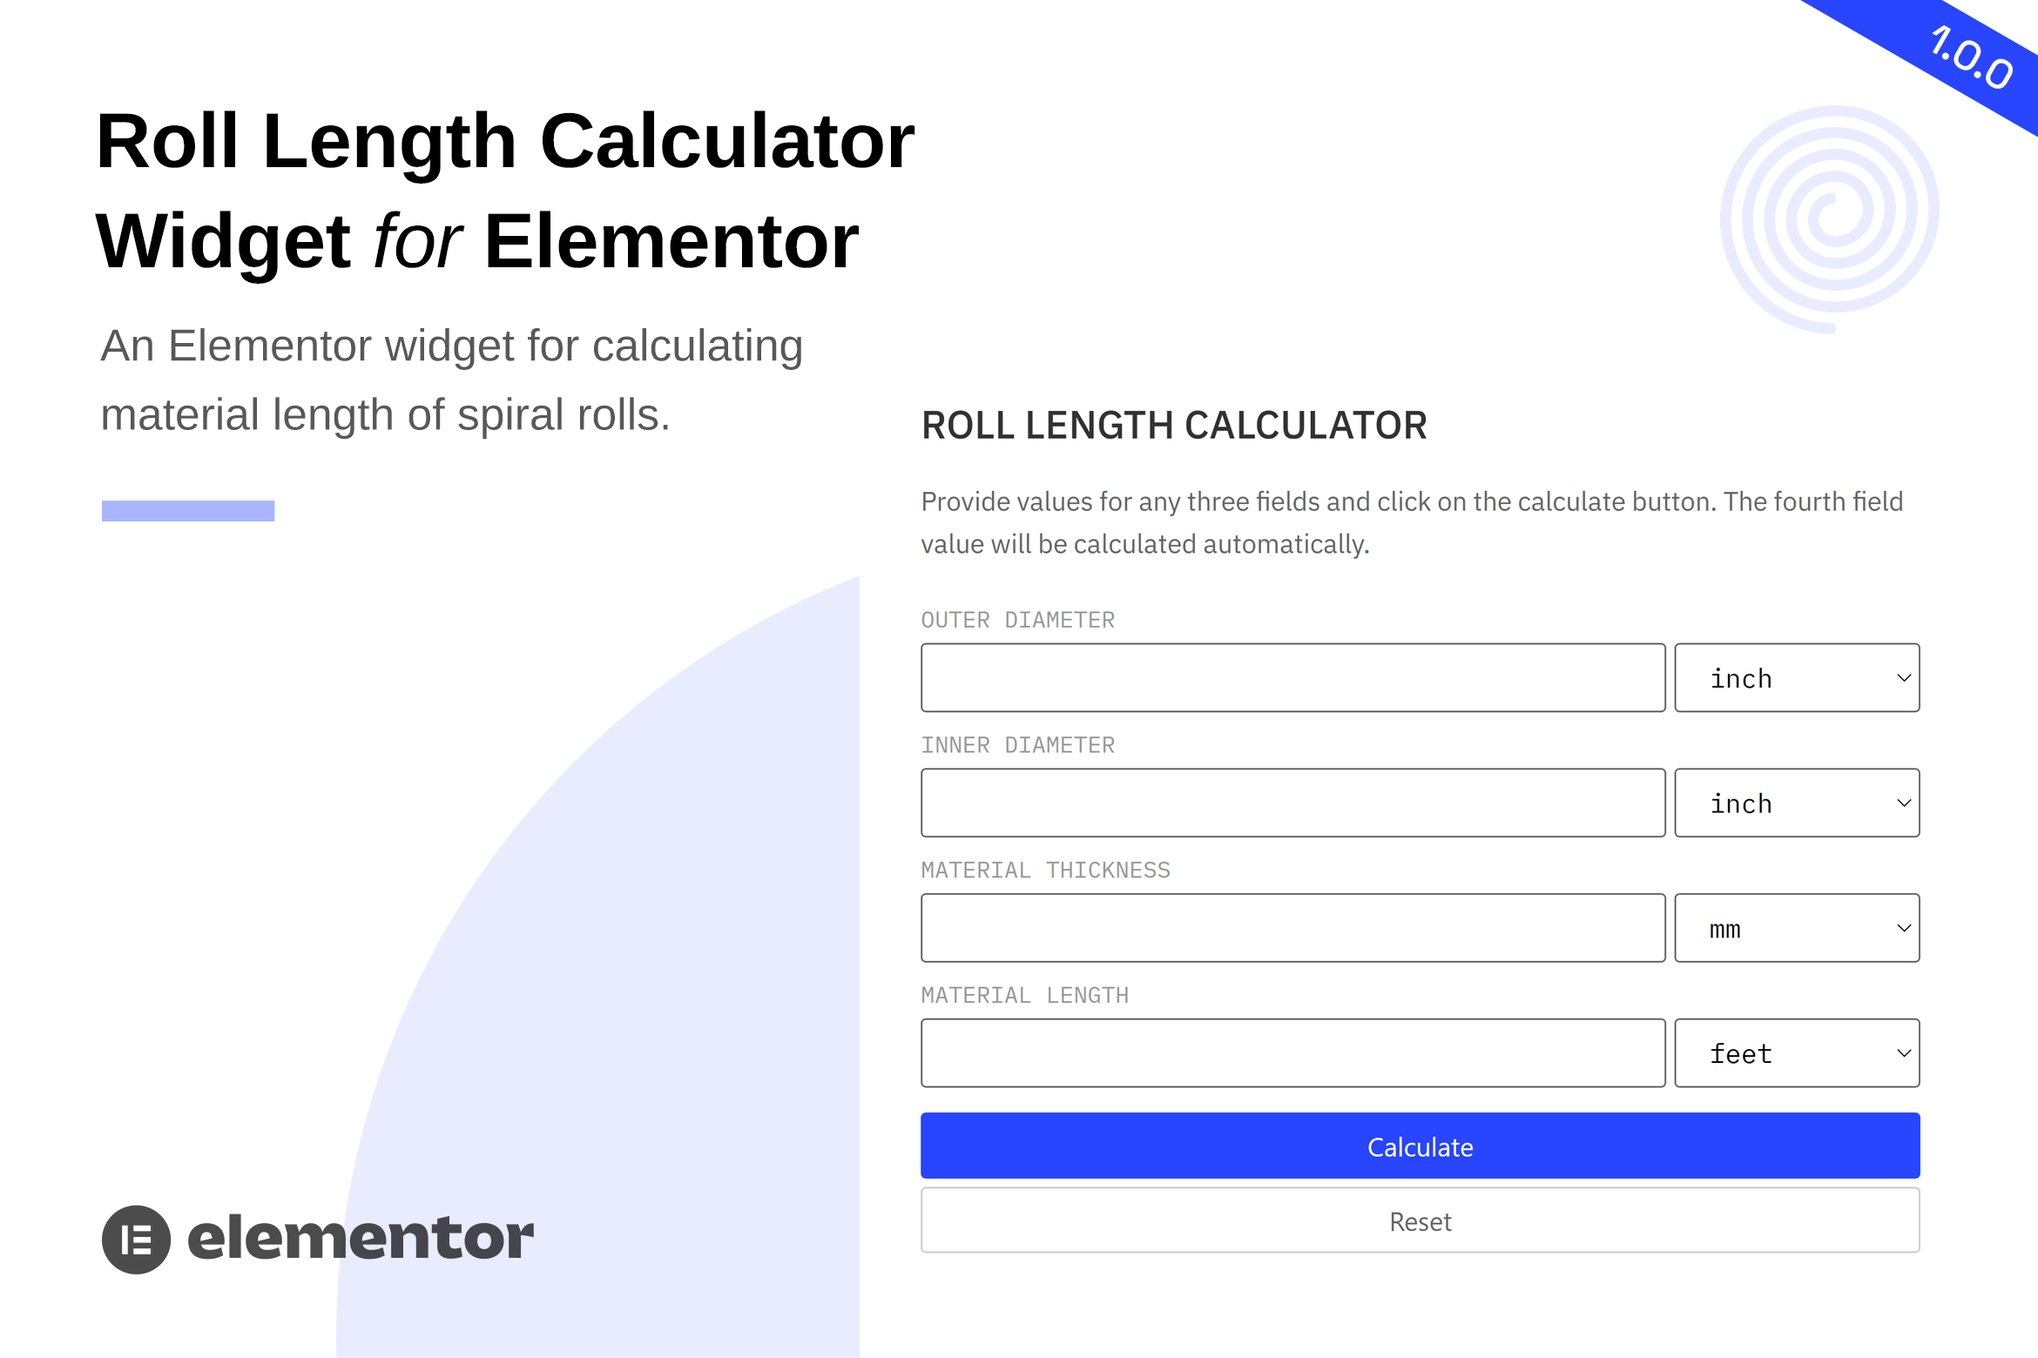Click the instruction paragraph about three fields
This screenshot has width=2038, height=1358.
(x=1411, y=522)
